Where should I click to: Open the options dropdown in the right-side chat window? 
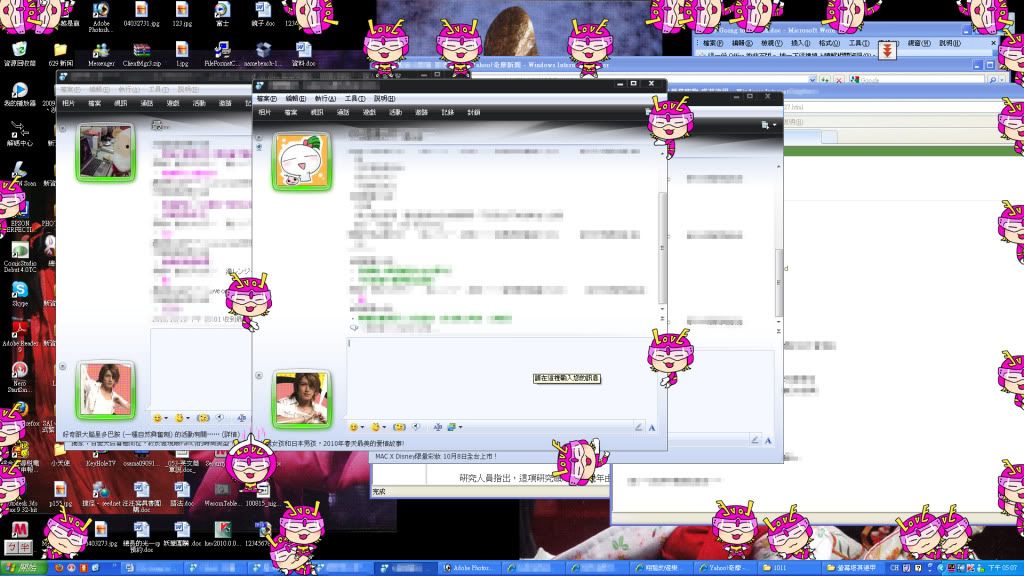pos(768,125)
